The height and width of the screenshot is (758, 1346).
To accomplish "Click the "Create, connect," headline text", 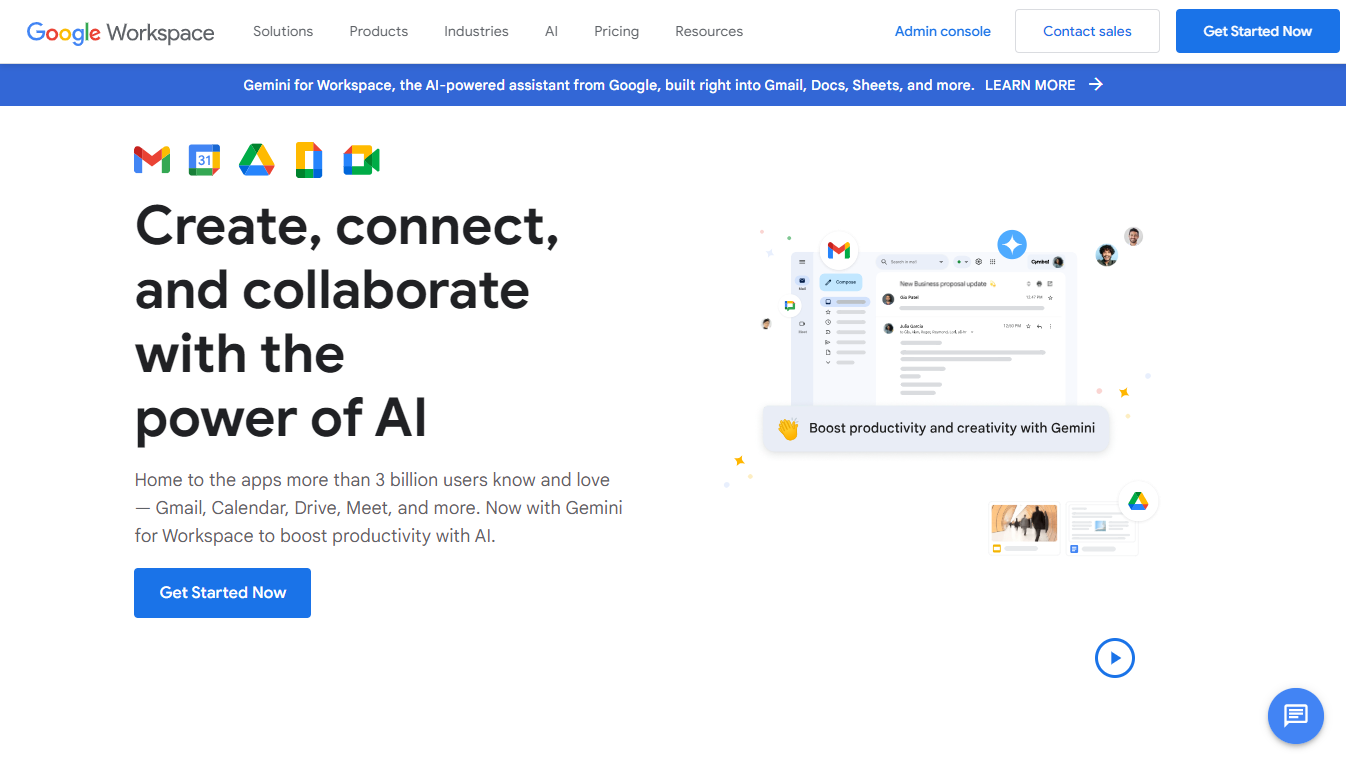I will click(x=347, y=226).
